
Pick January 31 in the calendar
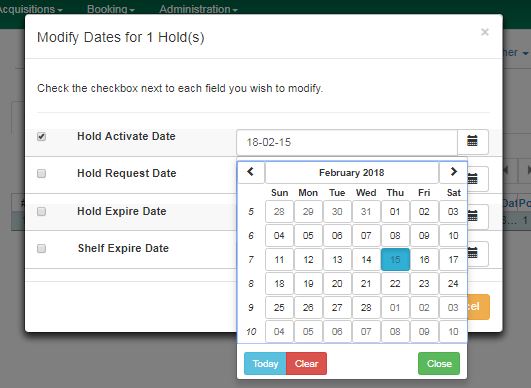[366, 212]
